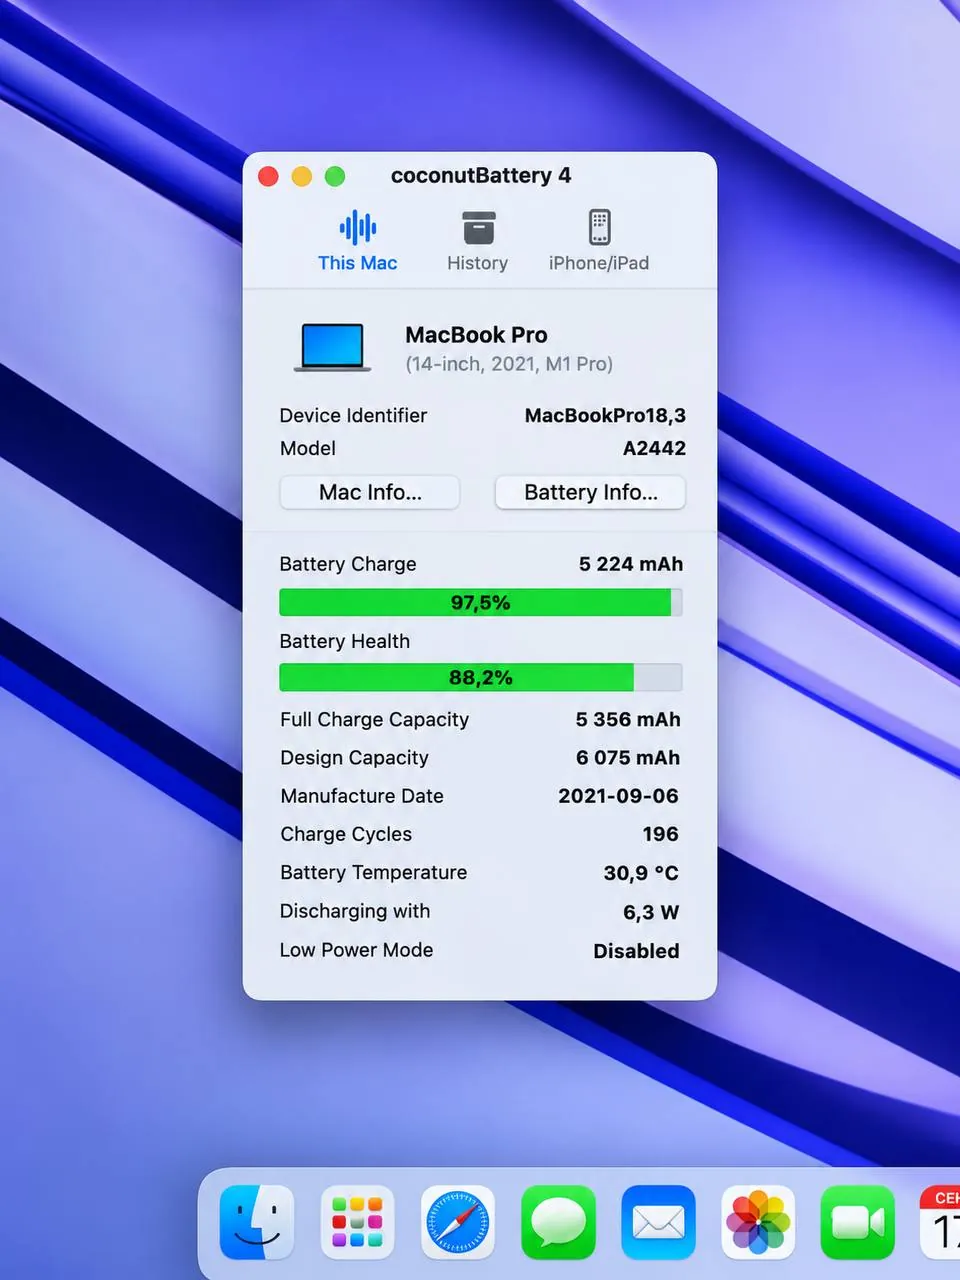Click the coconutBattery 4 window title

[x=481, y=175]
